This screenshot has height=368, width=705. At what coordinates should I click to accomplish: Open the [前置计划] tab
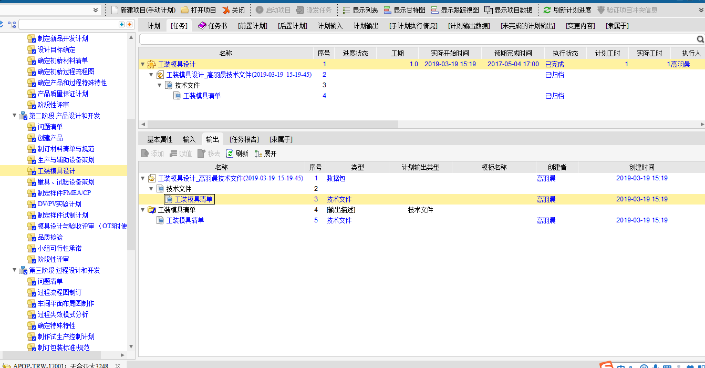pyautogui.click(x=252, y=26)
